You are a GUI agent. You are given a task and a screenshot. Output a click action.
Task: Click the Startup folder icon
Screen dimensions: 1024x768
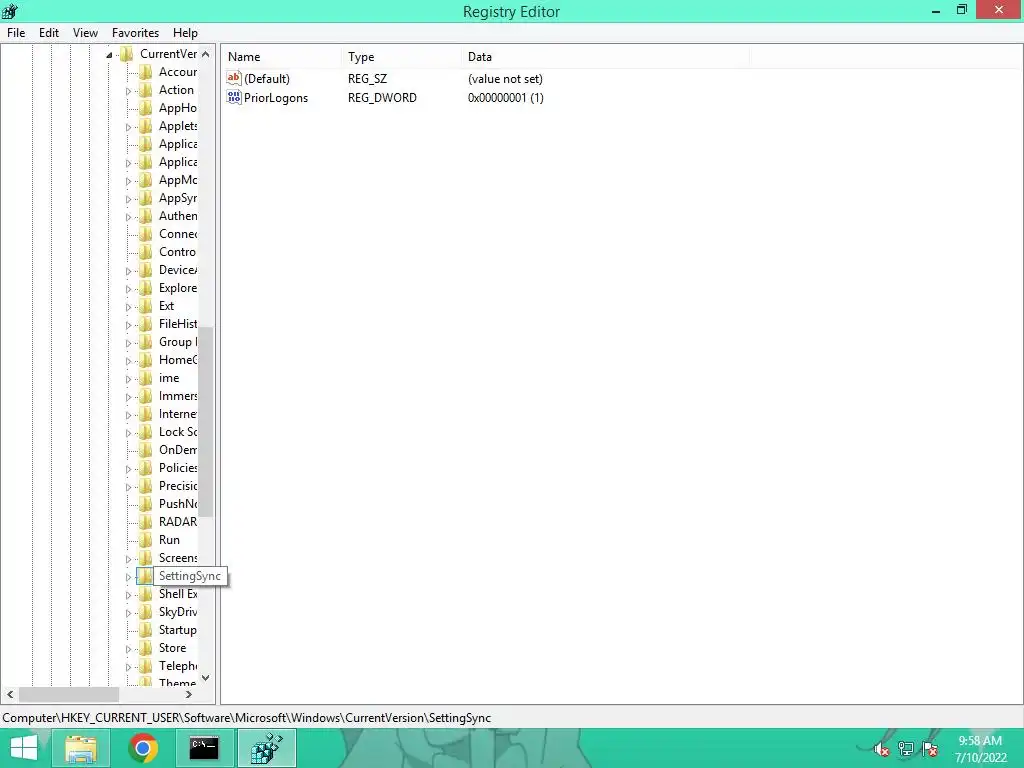coord(145,630)
